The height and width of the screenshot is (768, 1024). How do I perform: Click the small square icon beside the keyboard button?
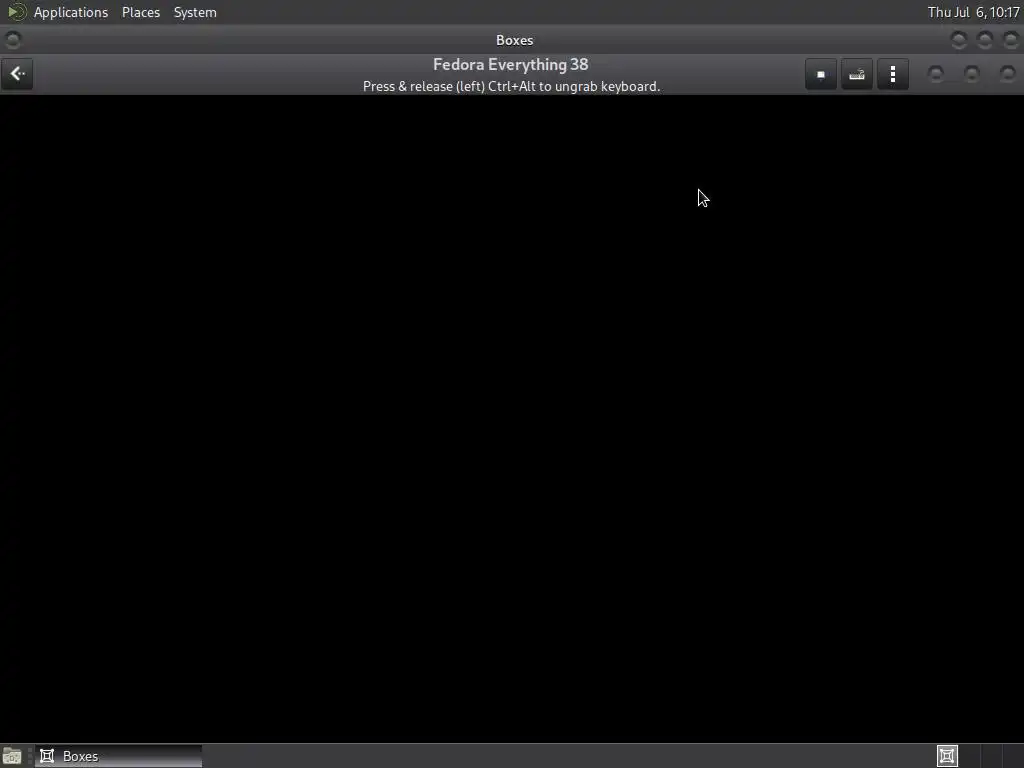click(821, 74)
